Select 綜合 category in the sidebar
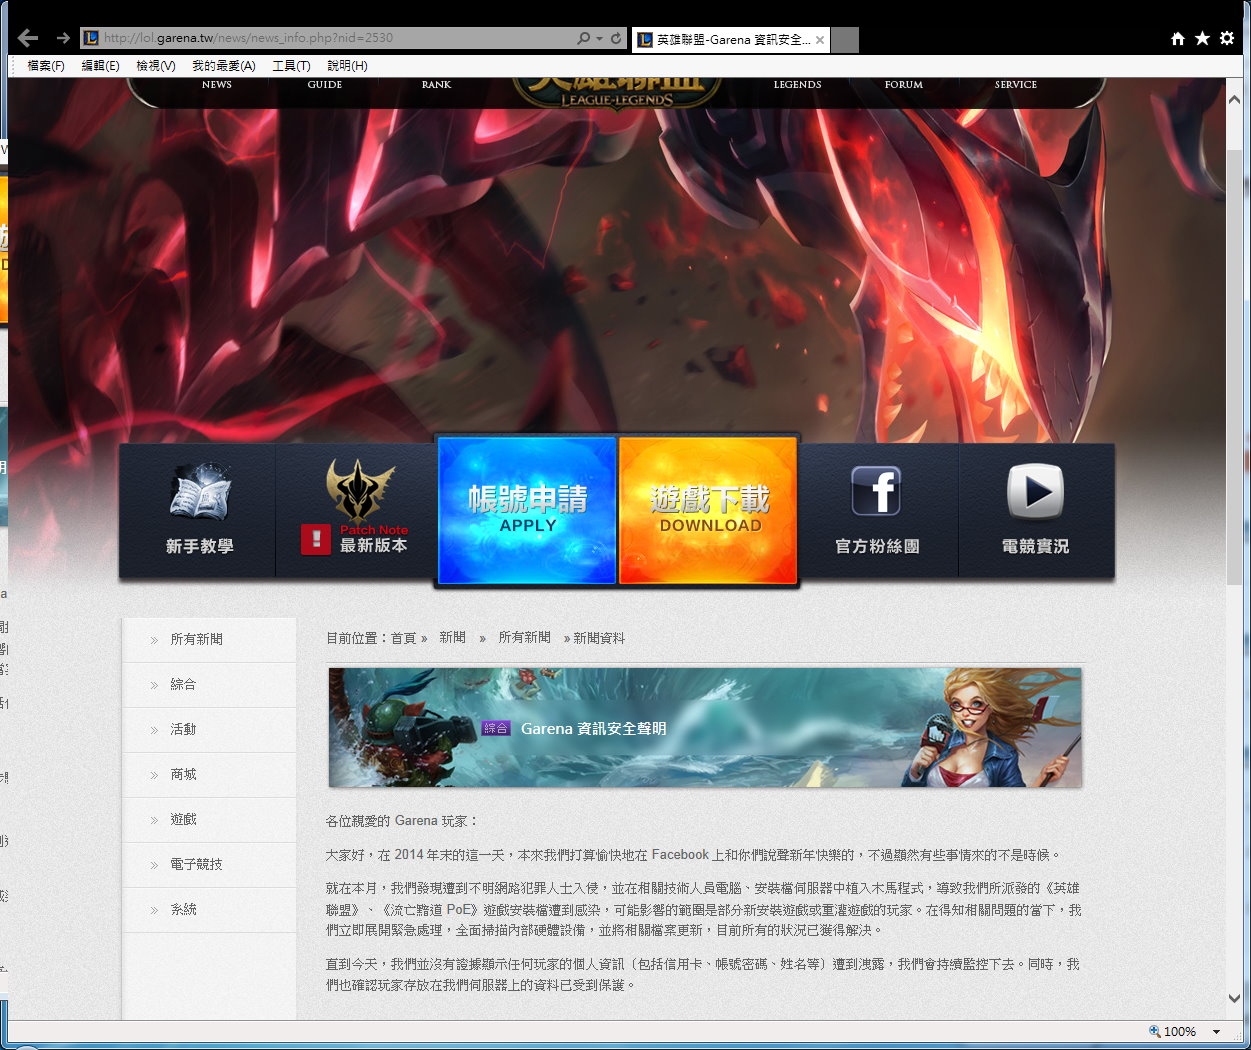The height and width of the screenshot is (1050, 1251). click(x=209, y=685)
